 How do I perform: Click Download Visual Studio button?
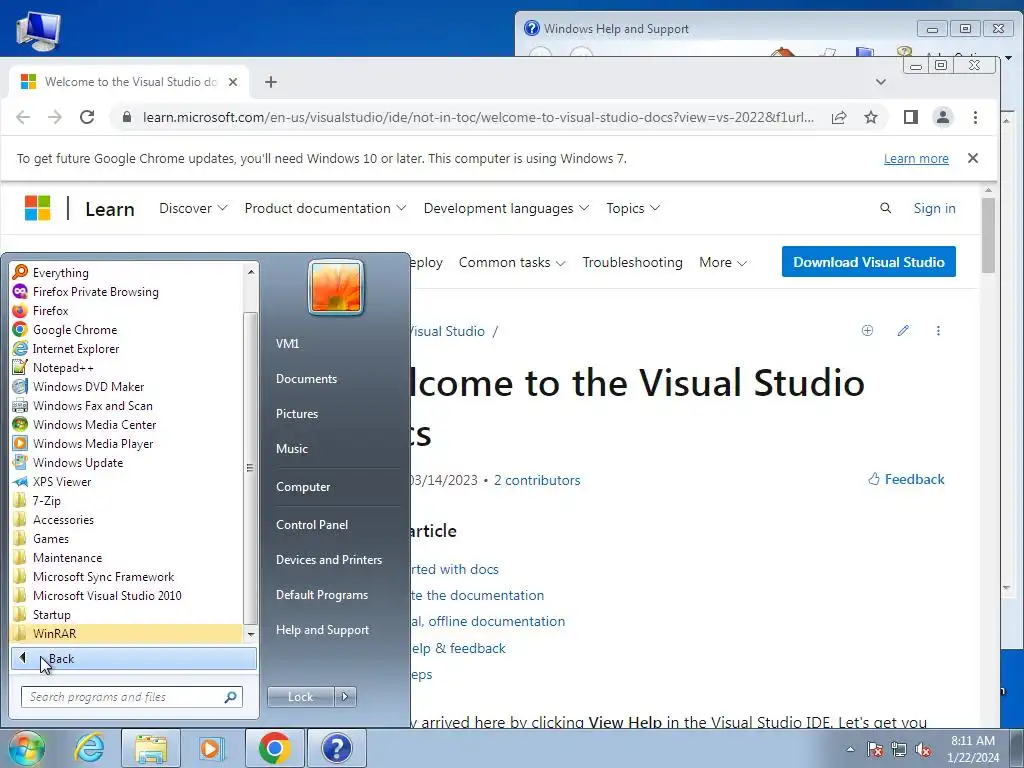869,262
